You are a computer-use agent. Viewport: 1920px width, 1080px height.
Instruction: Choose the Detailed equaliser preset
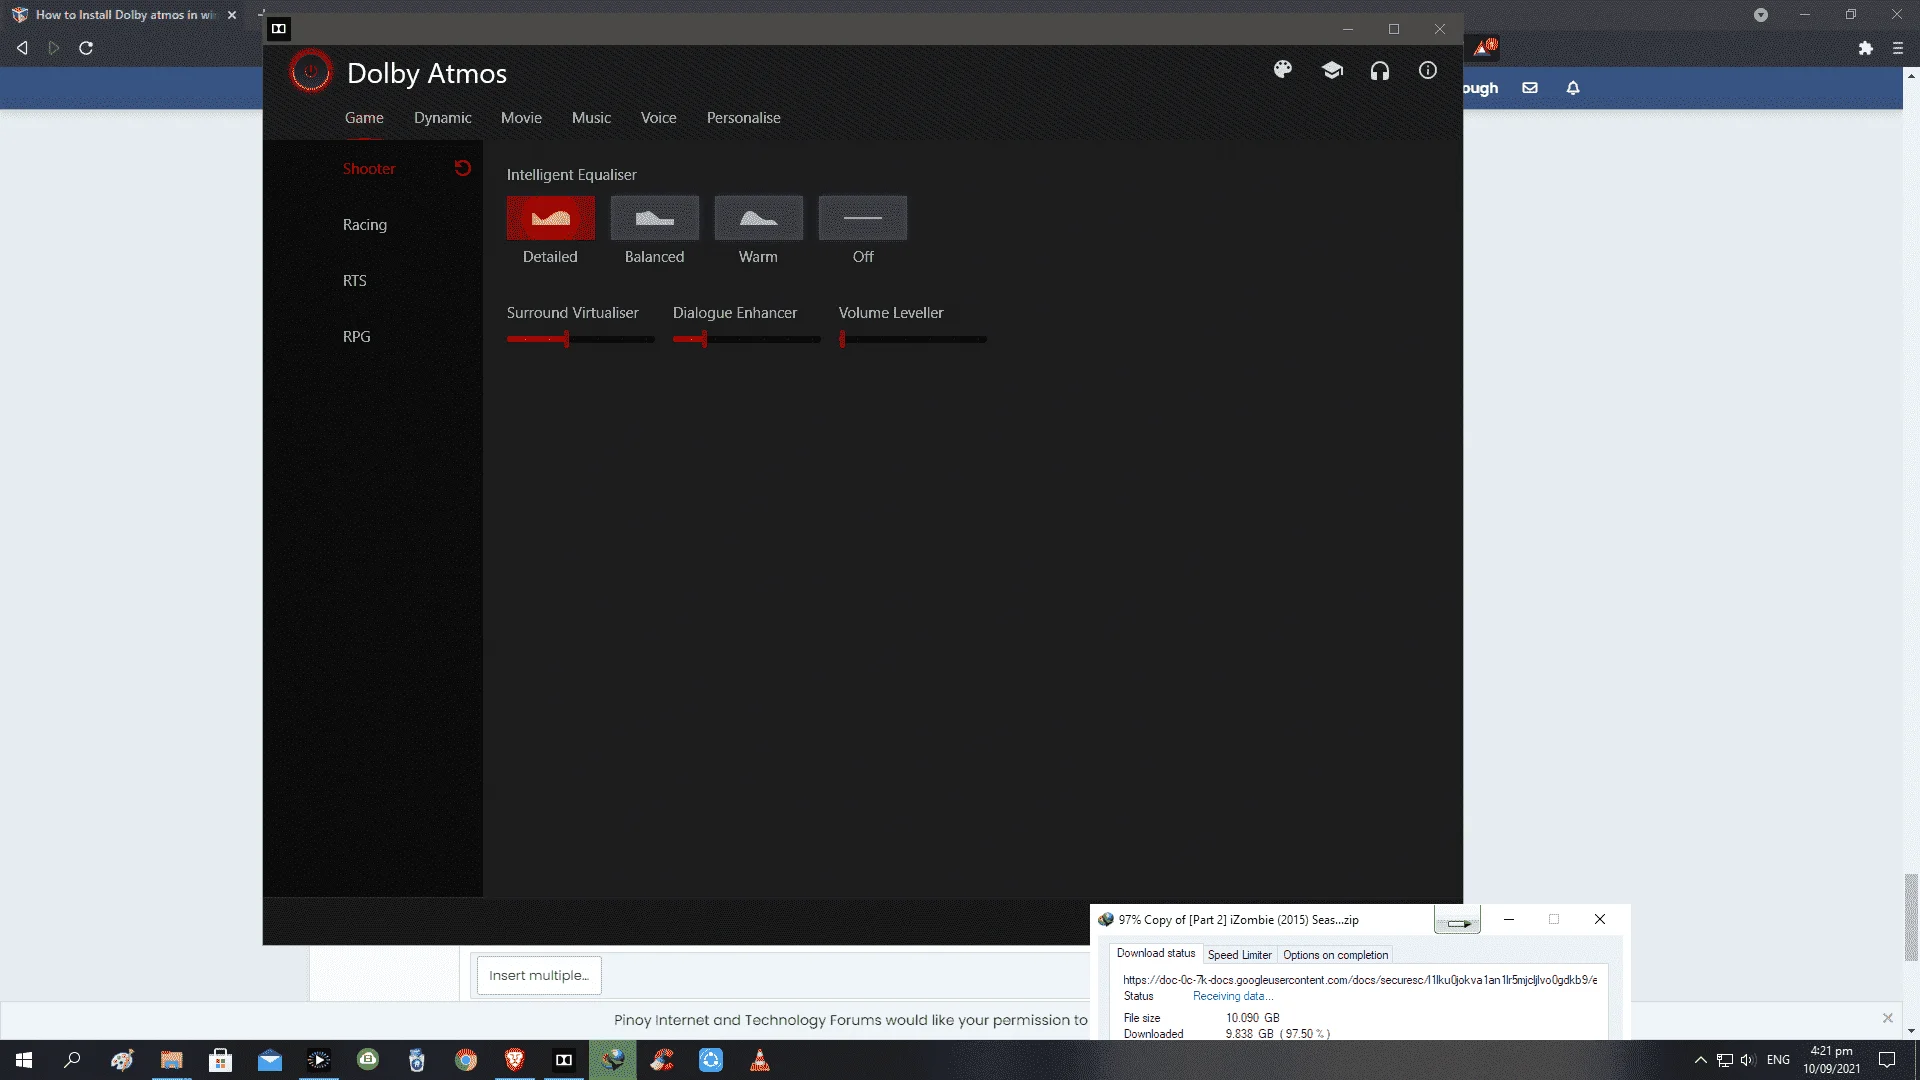tap(551, 218)
